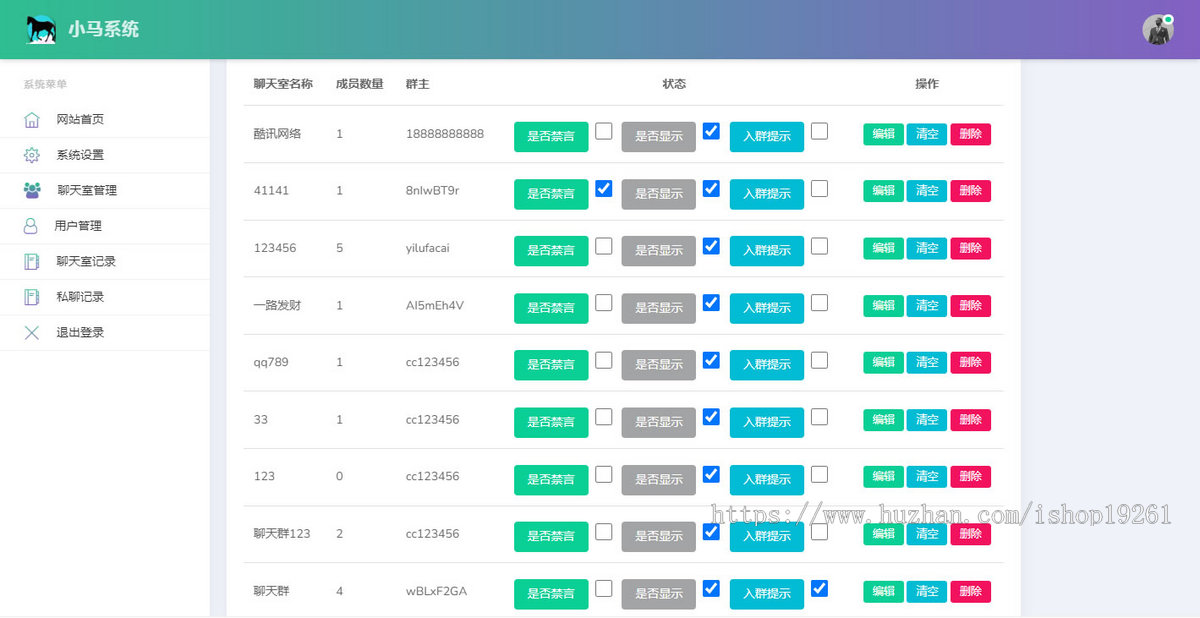Screen dimensions: 1200x618
Task: Go to 用户管理 in the sidebar
Action: click(x=78, y=226)
